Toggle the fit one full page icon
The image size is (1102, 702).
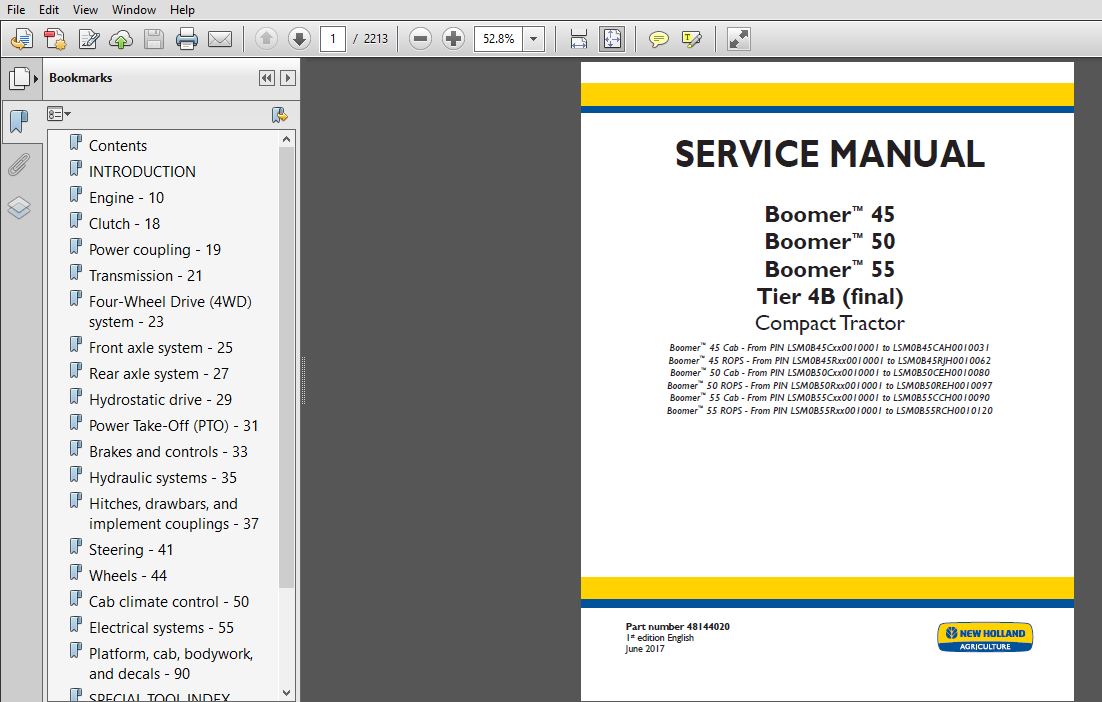coord(612,39)
